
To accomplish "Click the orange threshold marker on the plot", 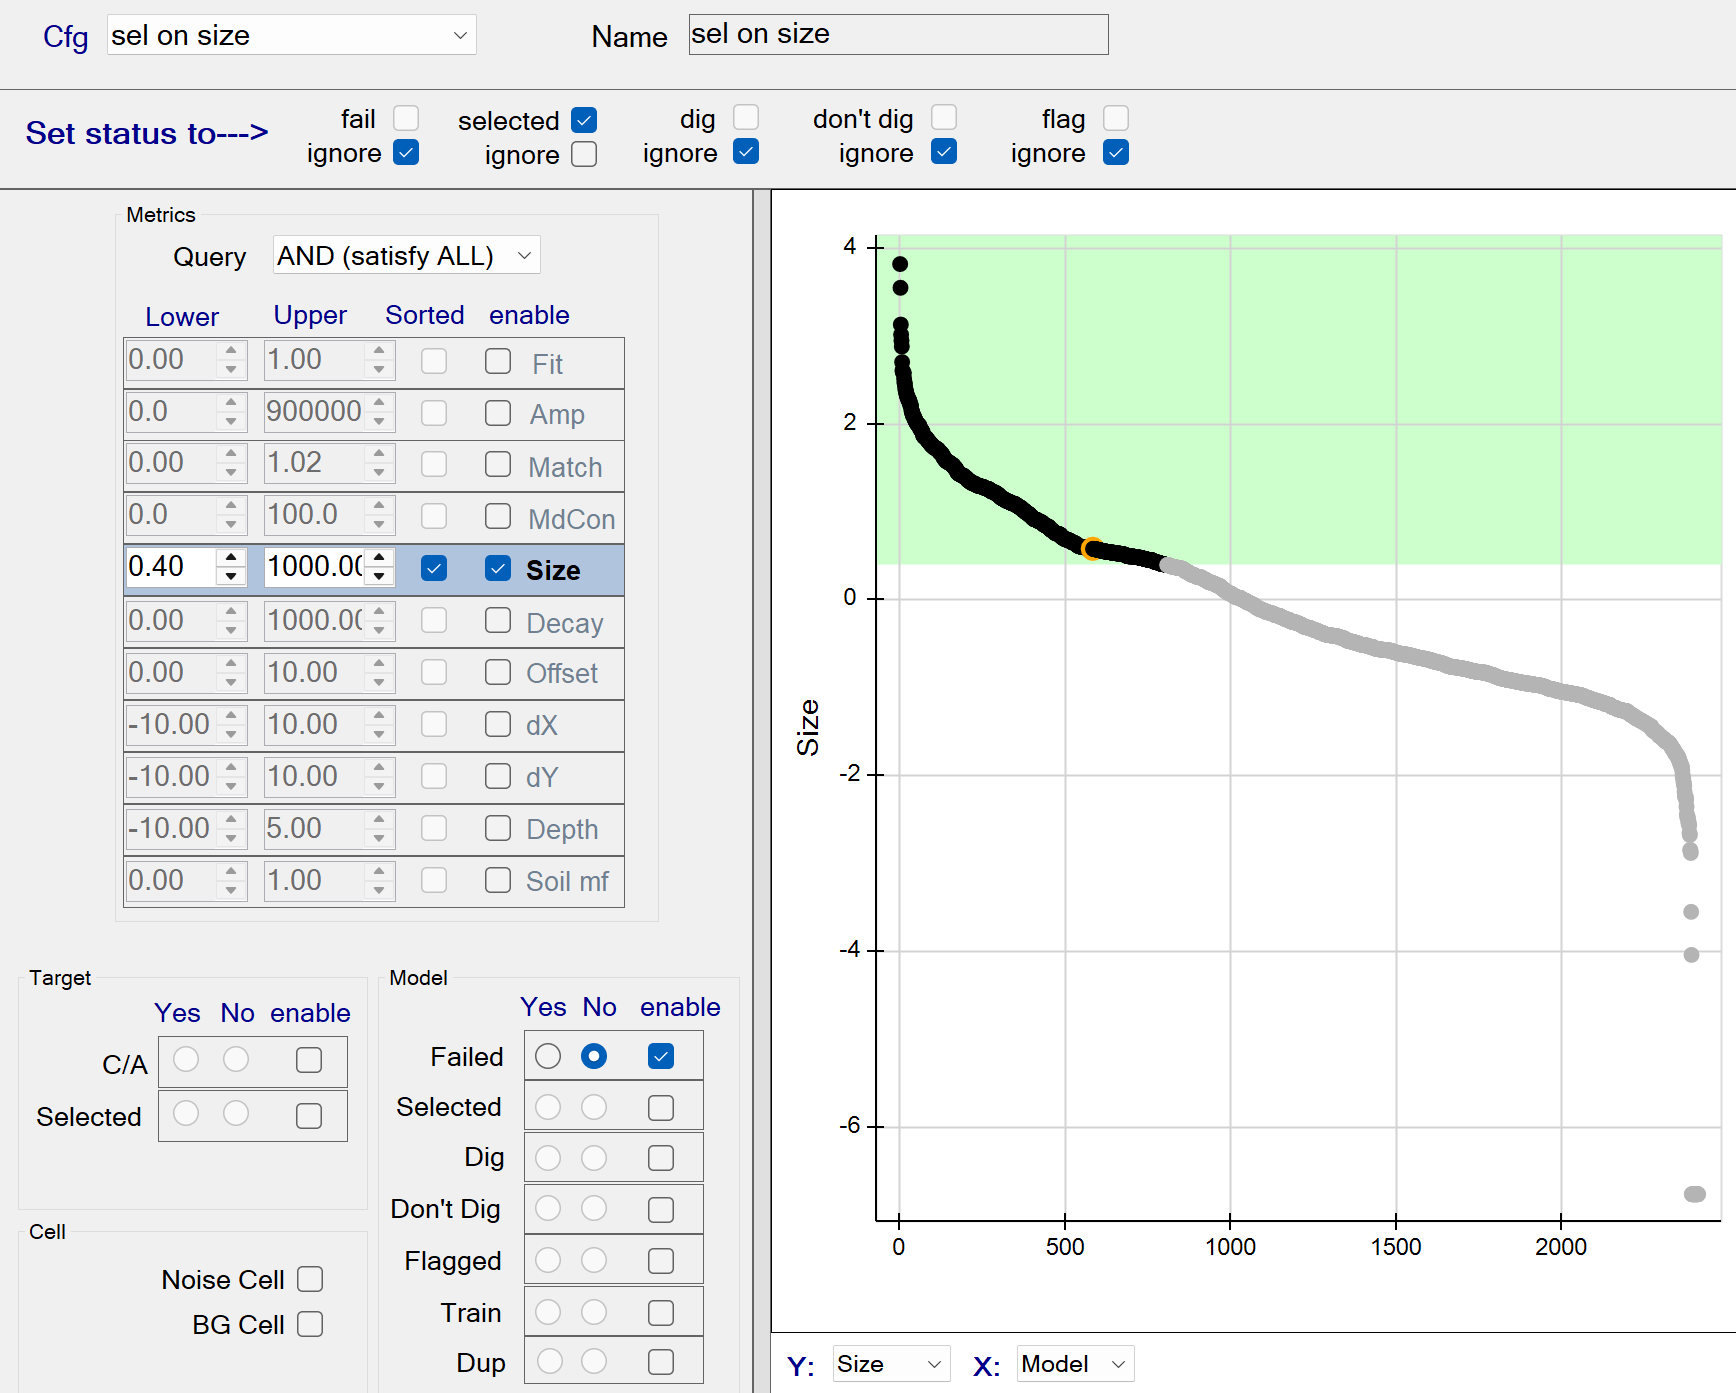I will [x=1092, y=549].
